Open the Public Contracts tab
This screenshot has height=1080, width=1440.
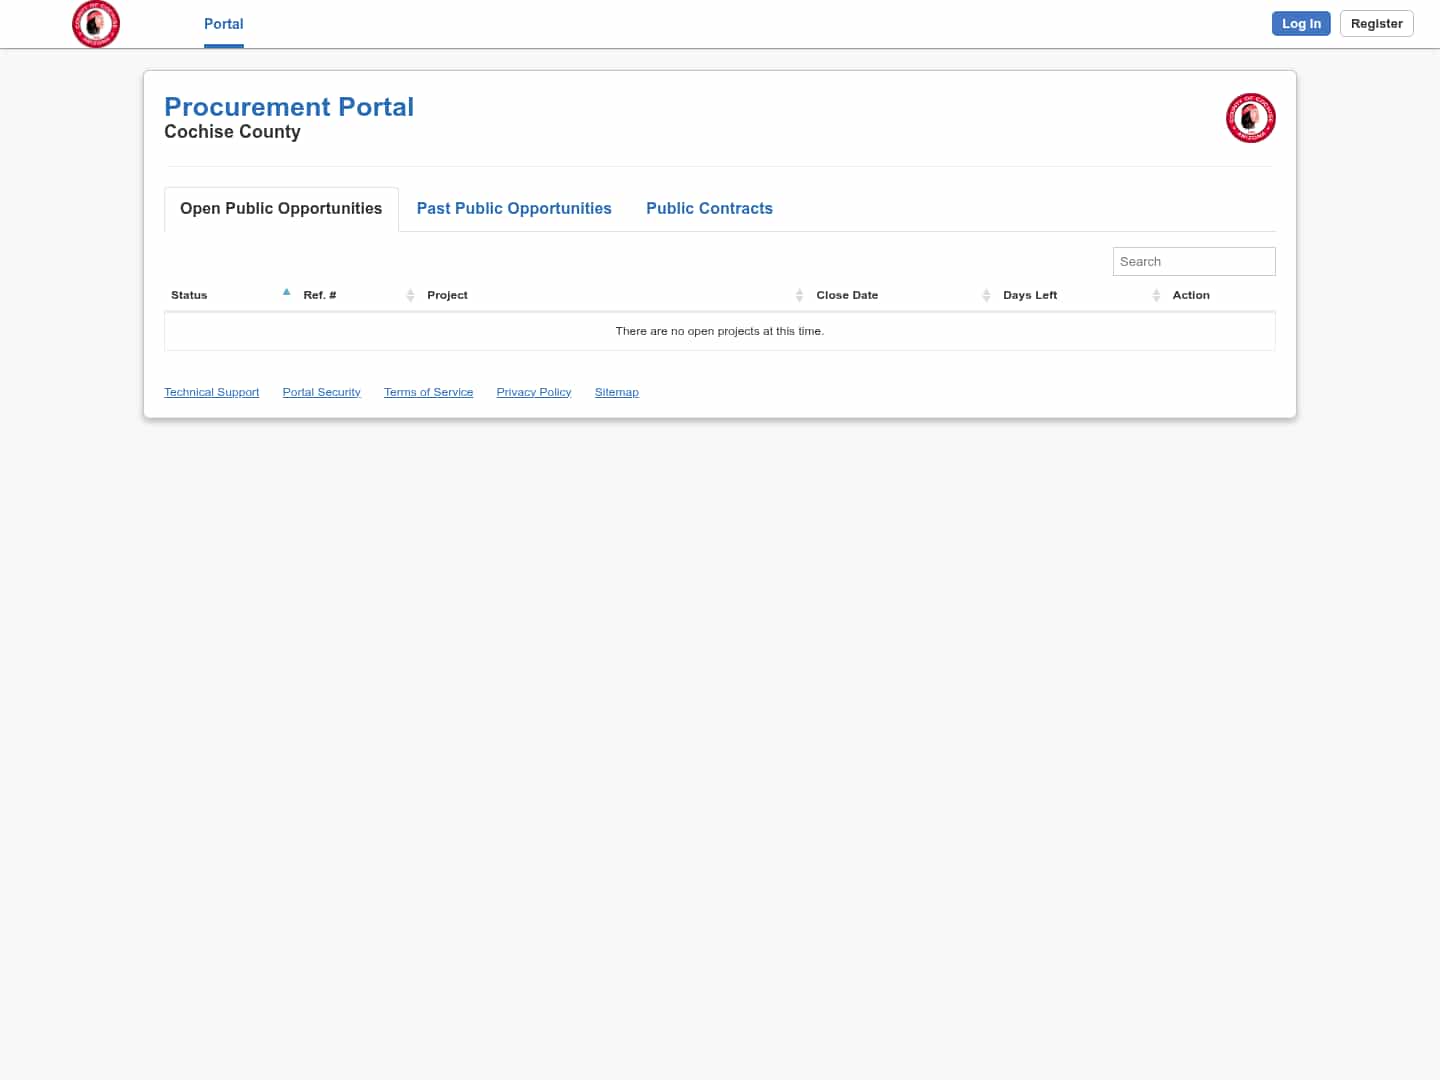tap(710, 208)
